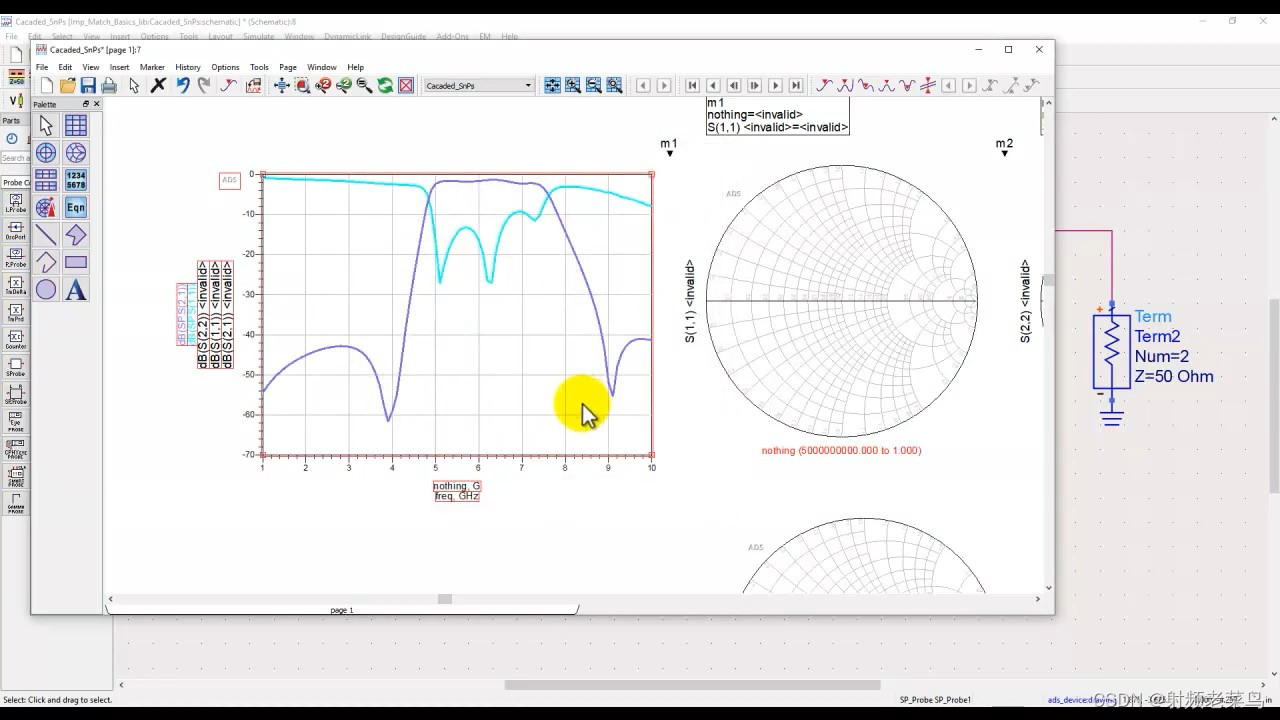Click the m1 marker readout box
This screenshot has width=1280, height=720.
pos(777,115)
